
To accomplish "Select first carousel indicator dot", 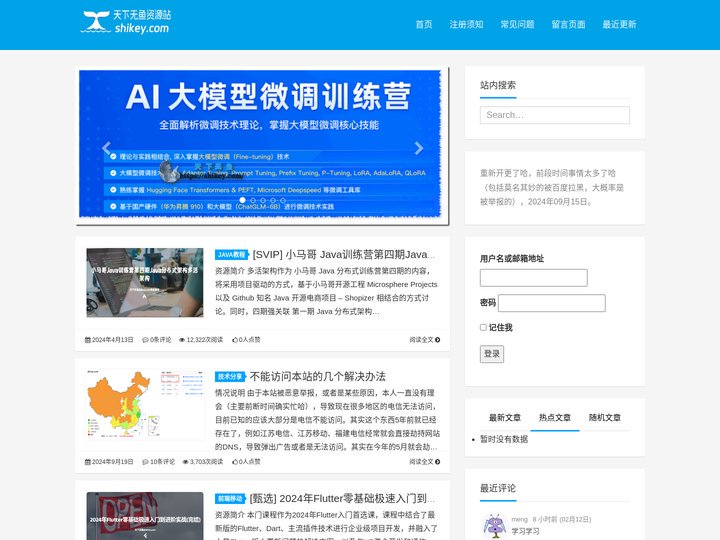I will (242, 200).
